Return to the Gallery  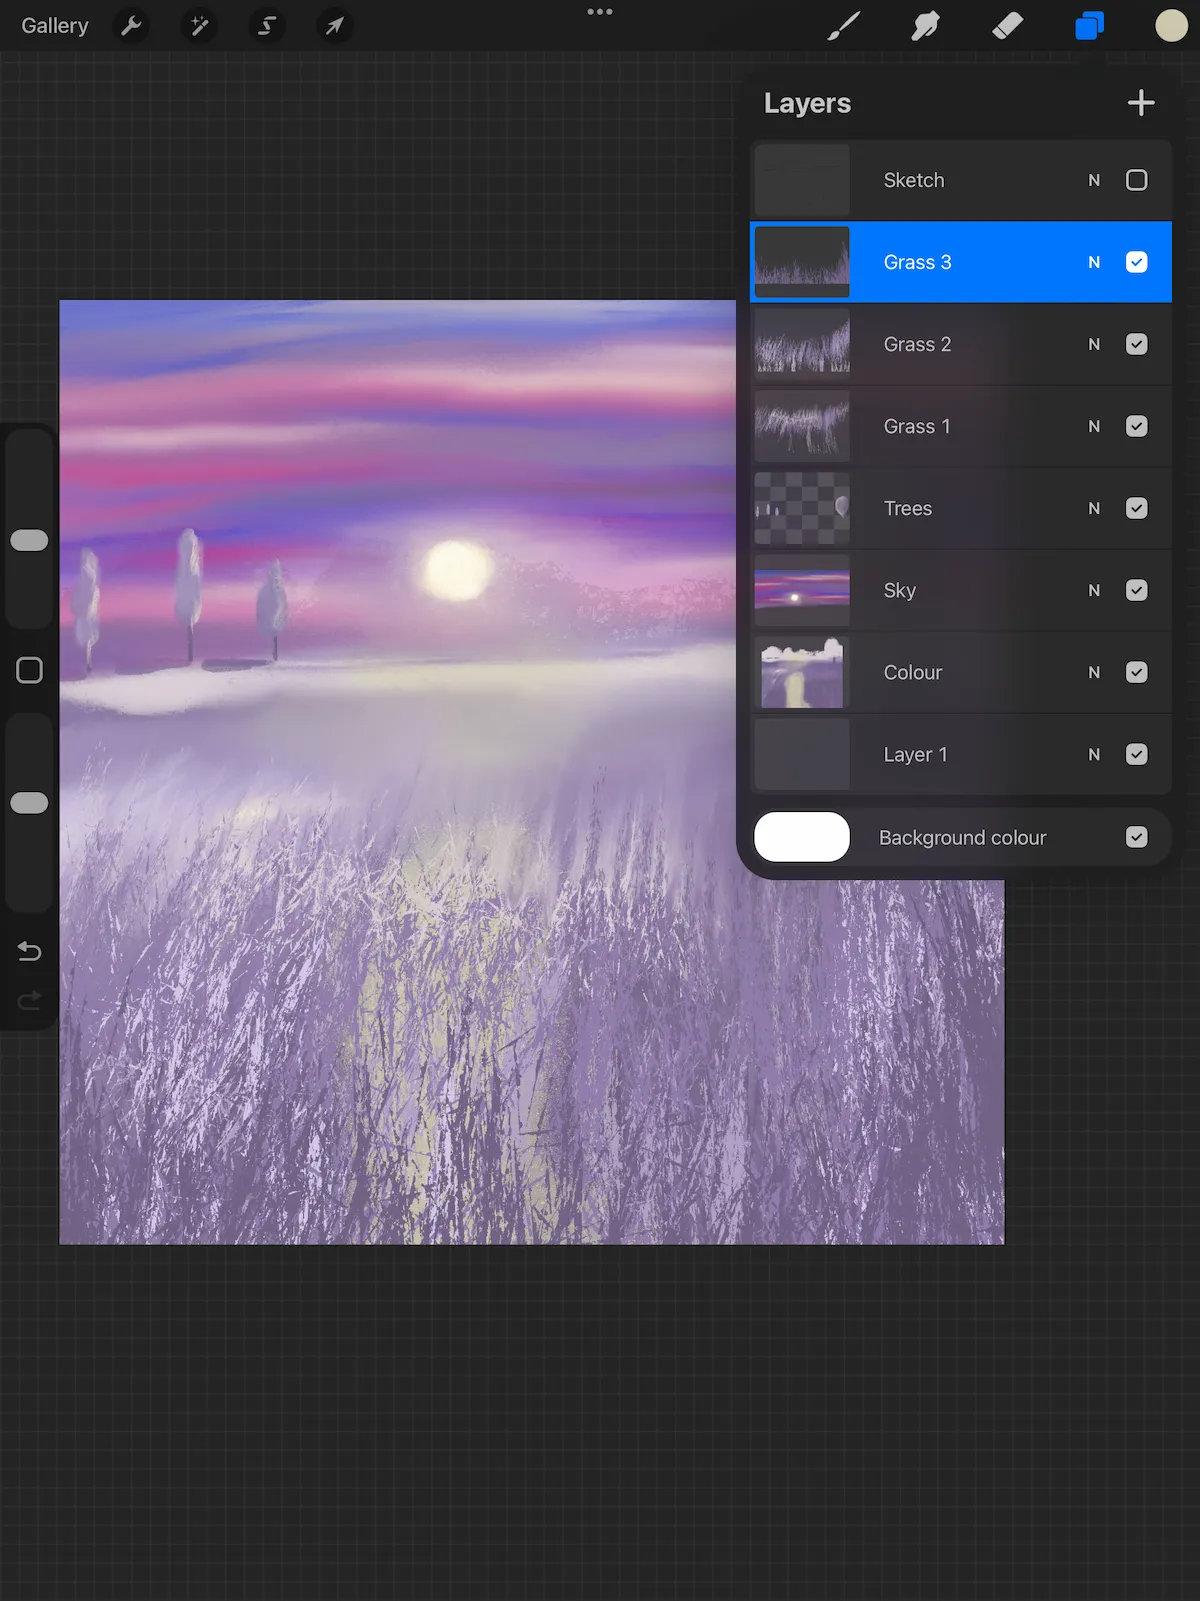[x=55, y=26]
